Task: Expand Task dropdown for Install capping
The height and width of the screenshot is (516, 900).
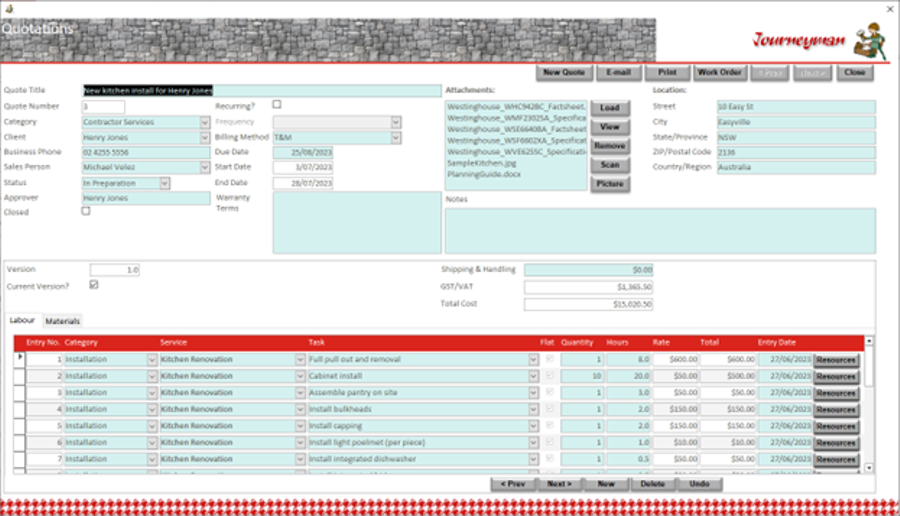Action: point(533,426)
